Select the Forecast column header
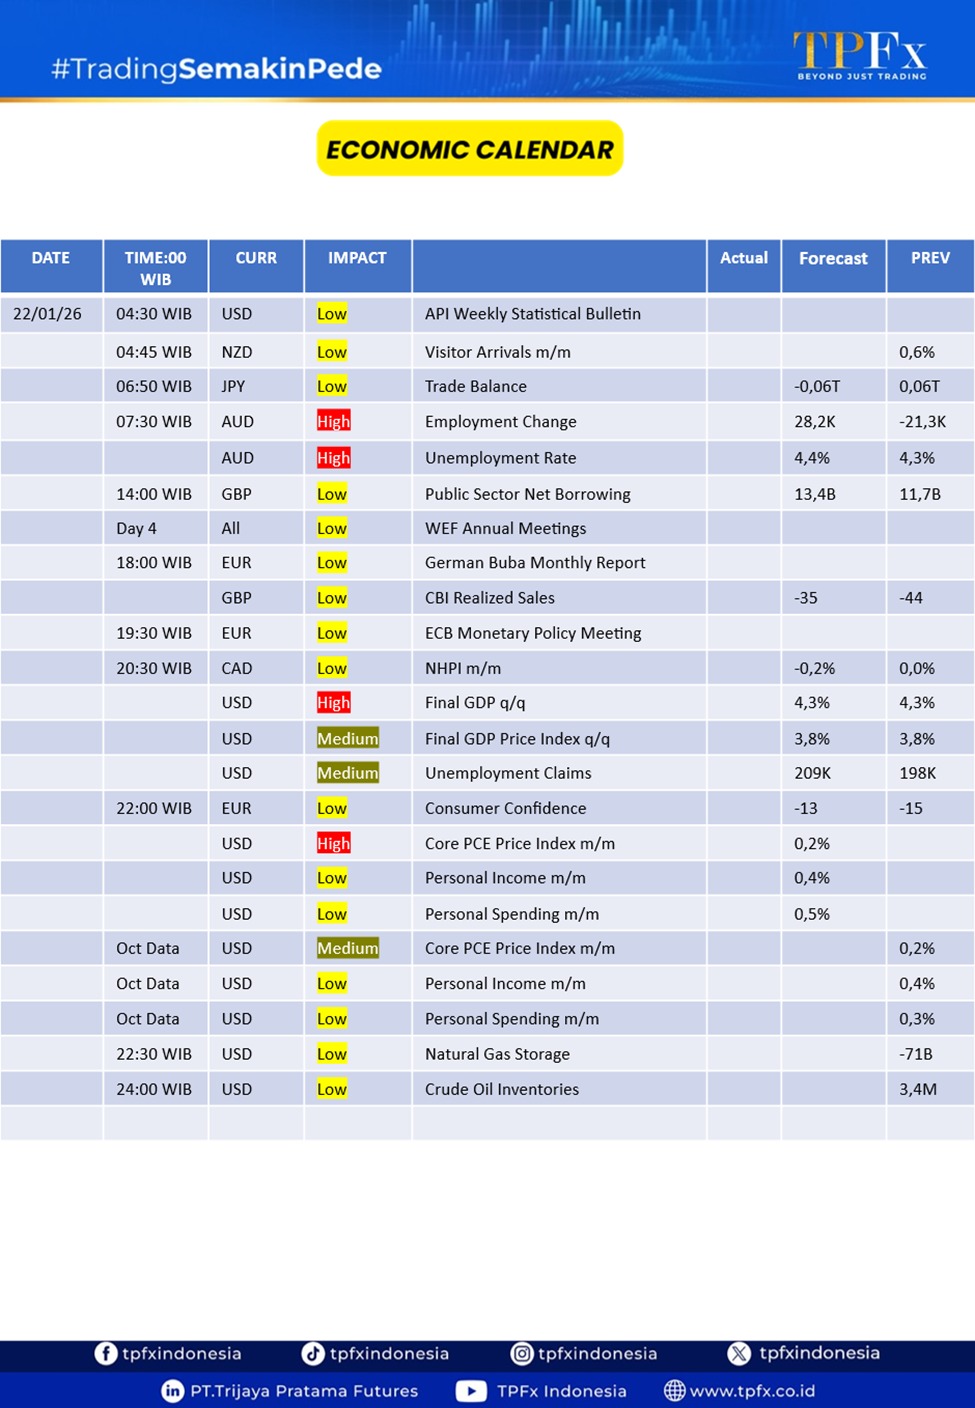975x1408 pixels. (832, 259)
